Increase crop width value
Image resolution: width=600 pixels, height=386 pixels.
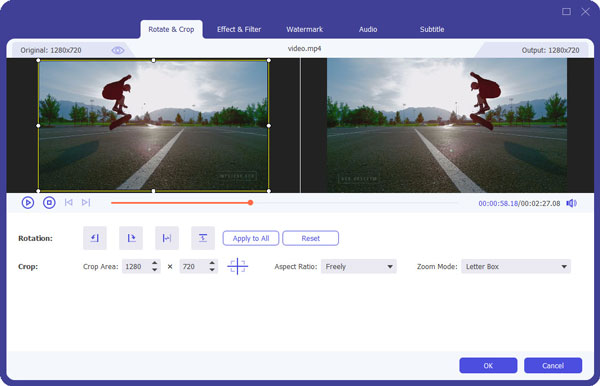155,263
